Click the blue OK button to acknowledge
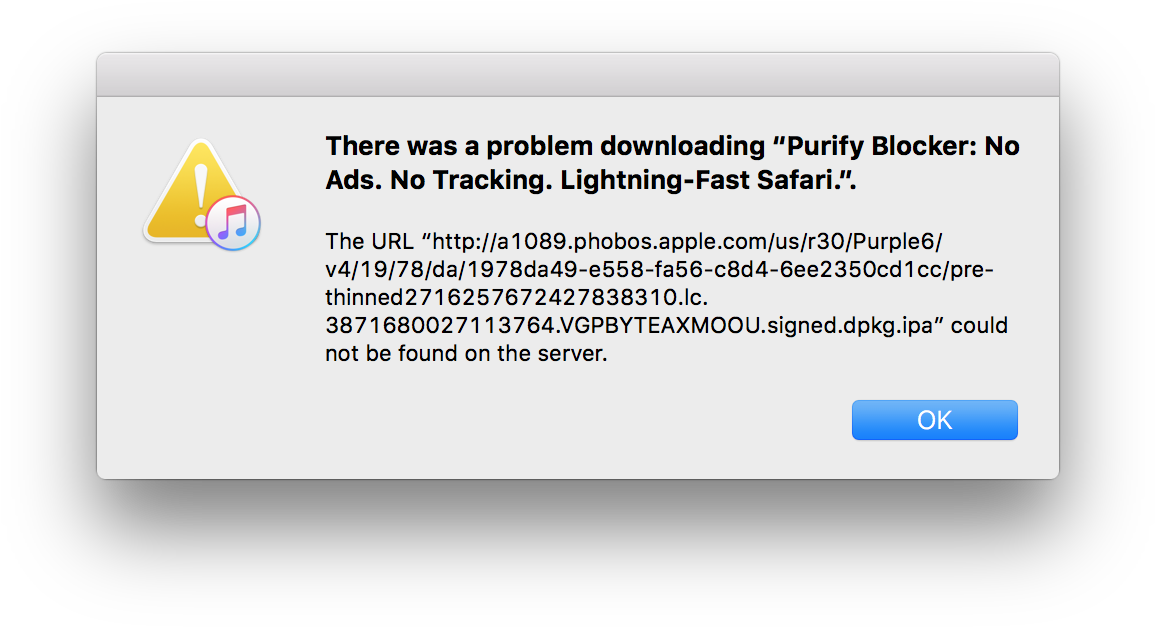The width and height of the screenshot is (1155, 627). pos(934,419)
